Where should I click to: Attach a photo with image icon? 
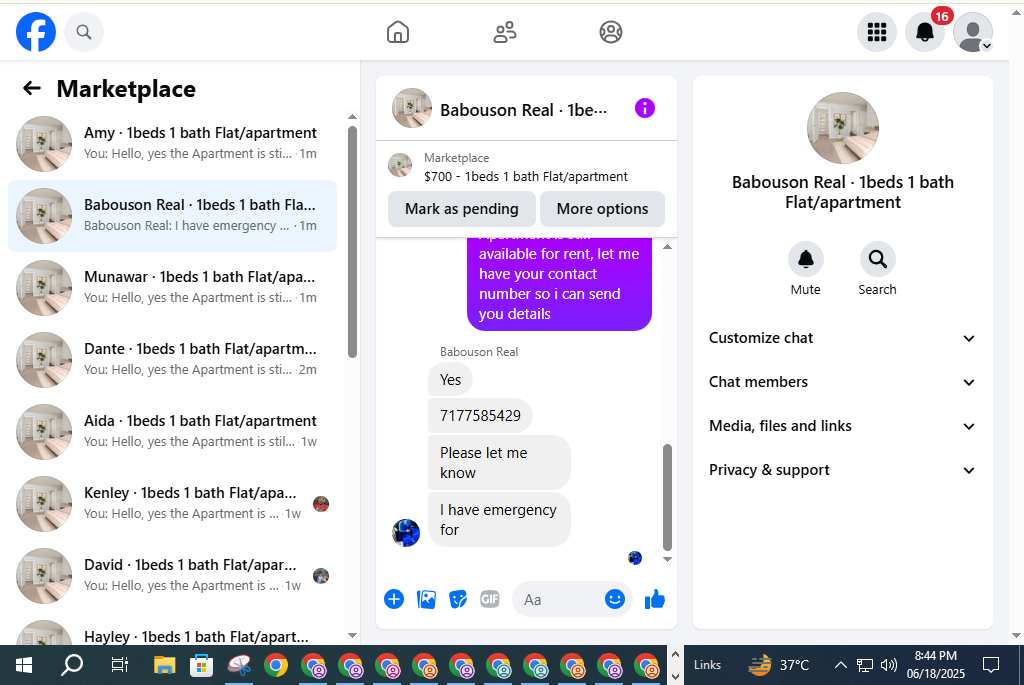click(x=426, y=599)
